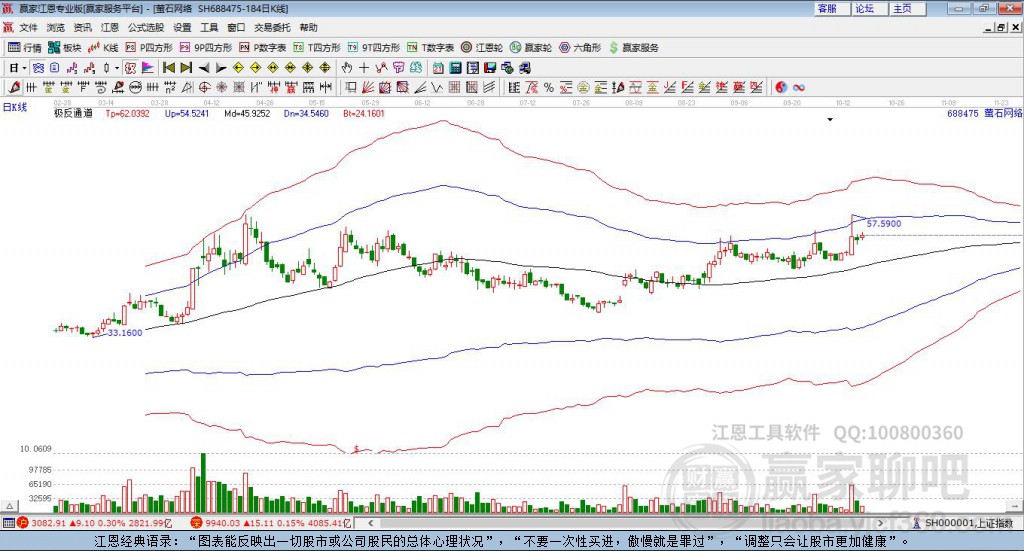Click the 33.1600 low price label
Viewport: 1024px width, 551px height.
[124, 332]
